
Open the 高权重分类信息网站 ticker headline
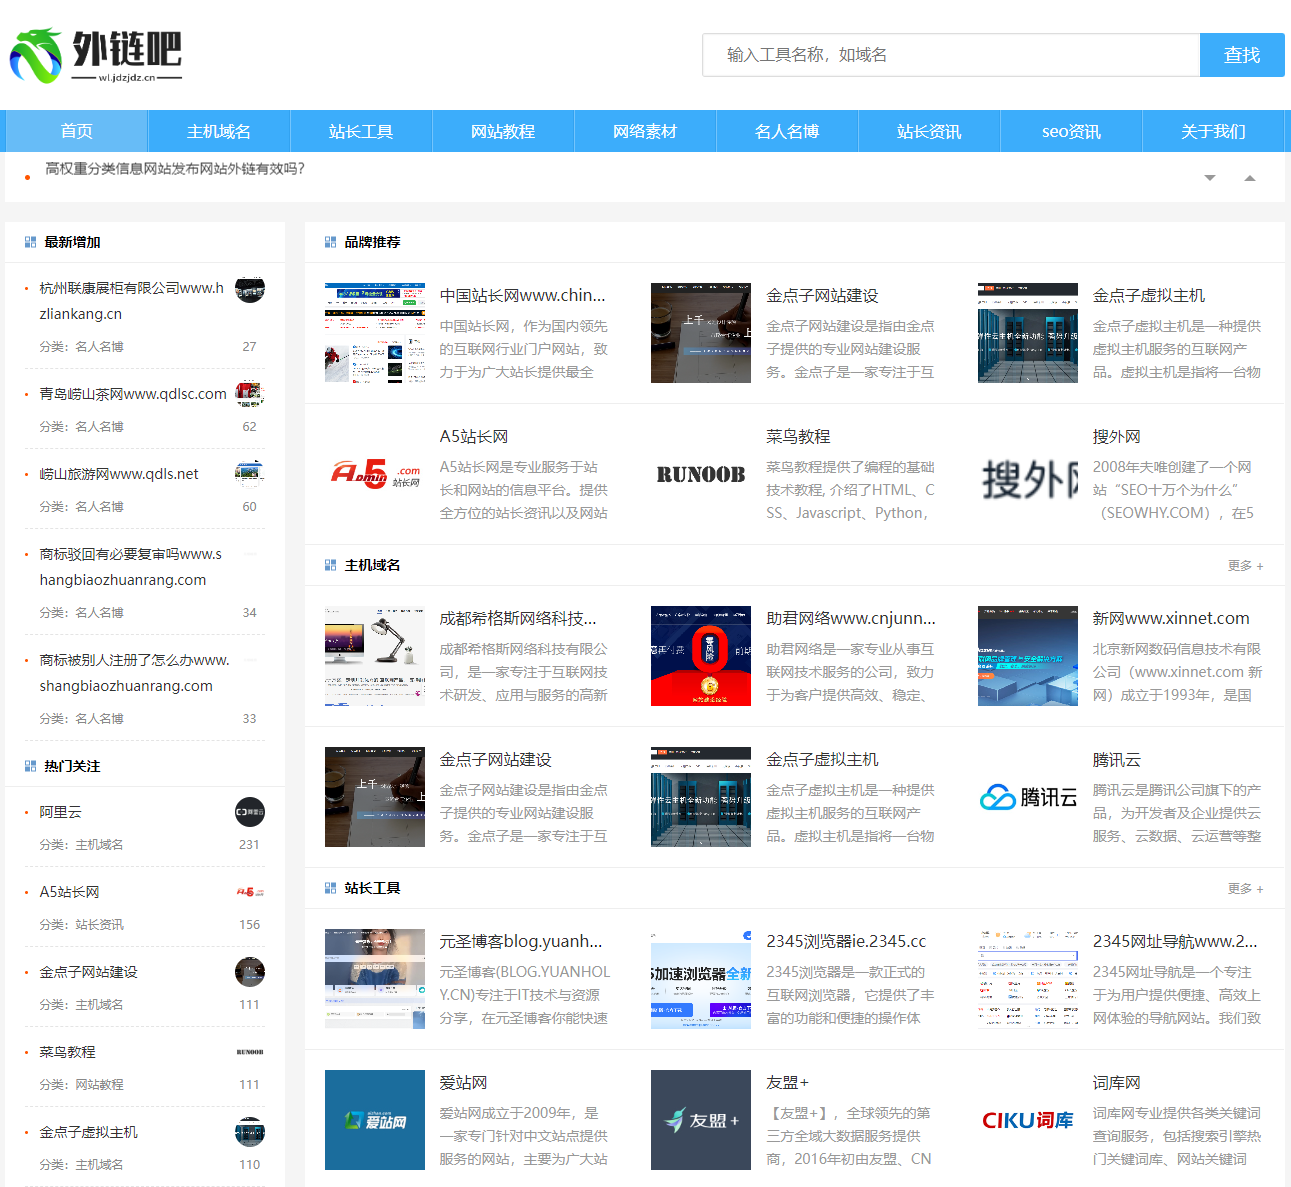coord(175,168)
